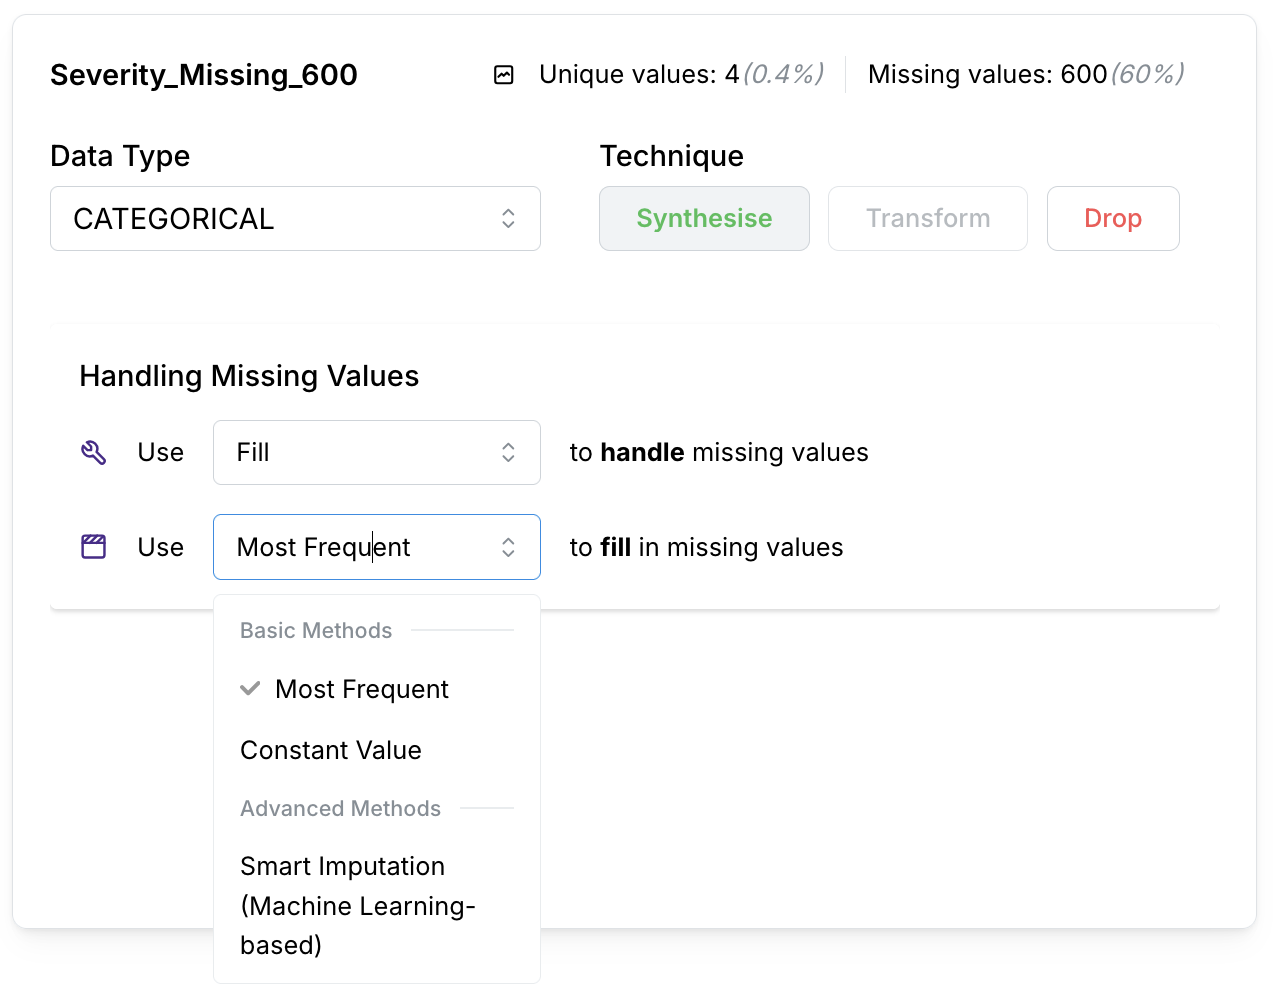Click the Unique values: 4 (0.4%) statistic

[681, 74]
